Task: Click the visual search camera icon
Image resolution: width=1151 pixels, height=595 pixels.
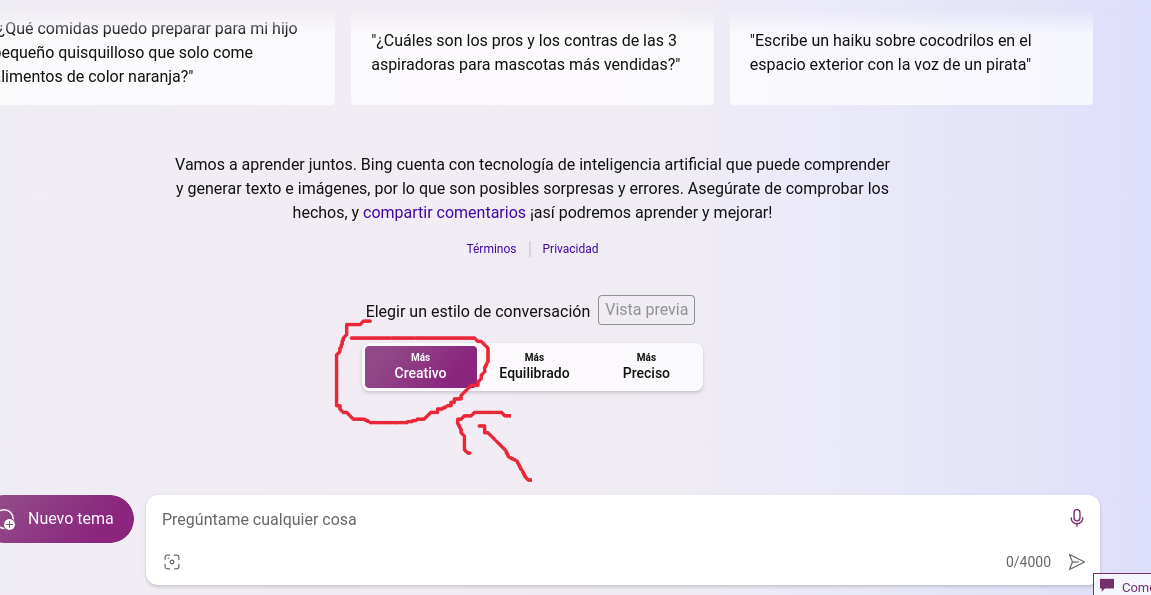Action: coord(172,562)
